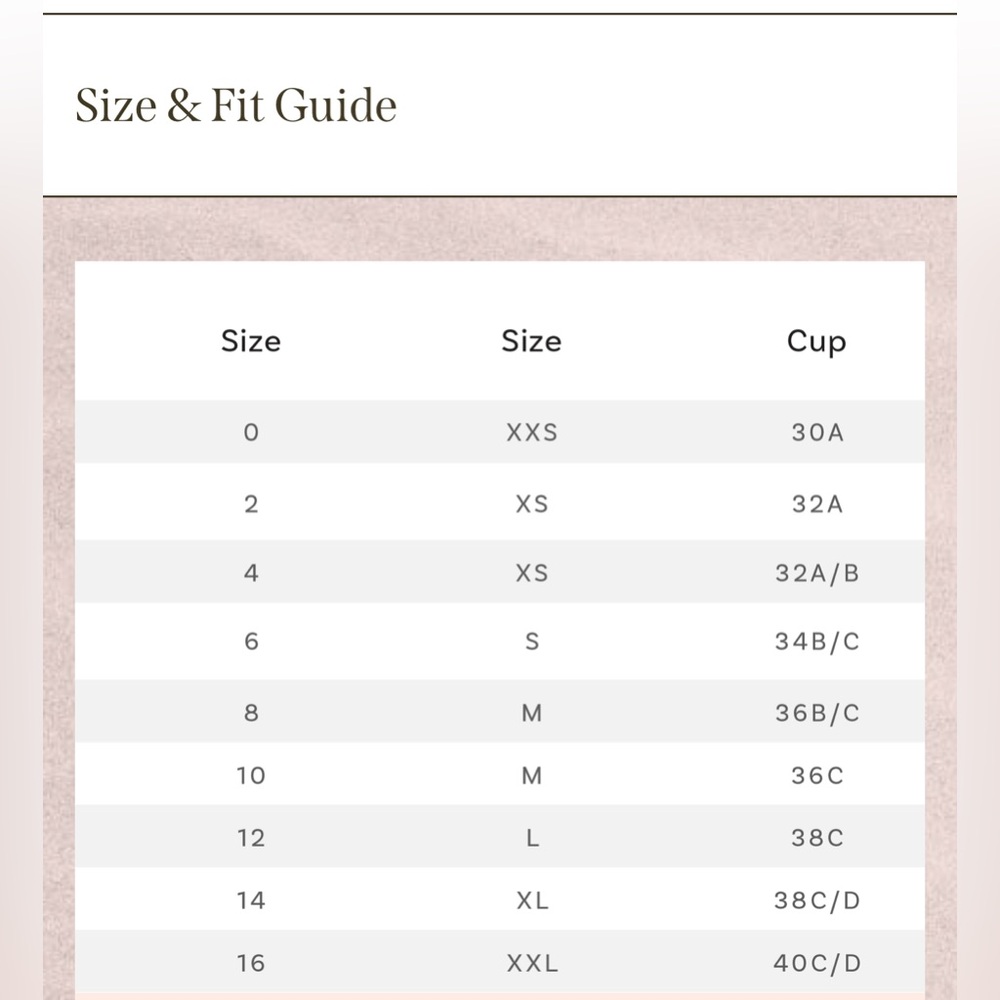Select the numeric size 0 cell
The width and height of the screenshot is (1000, 1000).
point(251,432)
